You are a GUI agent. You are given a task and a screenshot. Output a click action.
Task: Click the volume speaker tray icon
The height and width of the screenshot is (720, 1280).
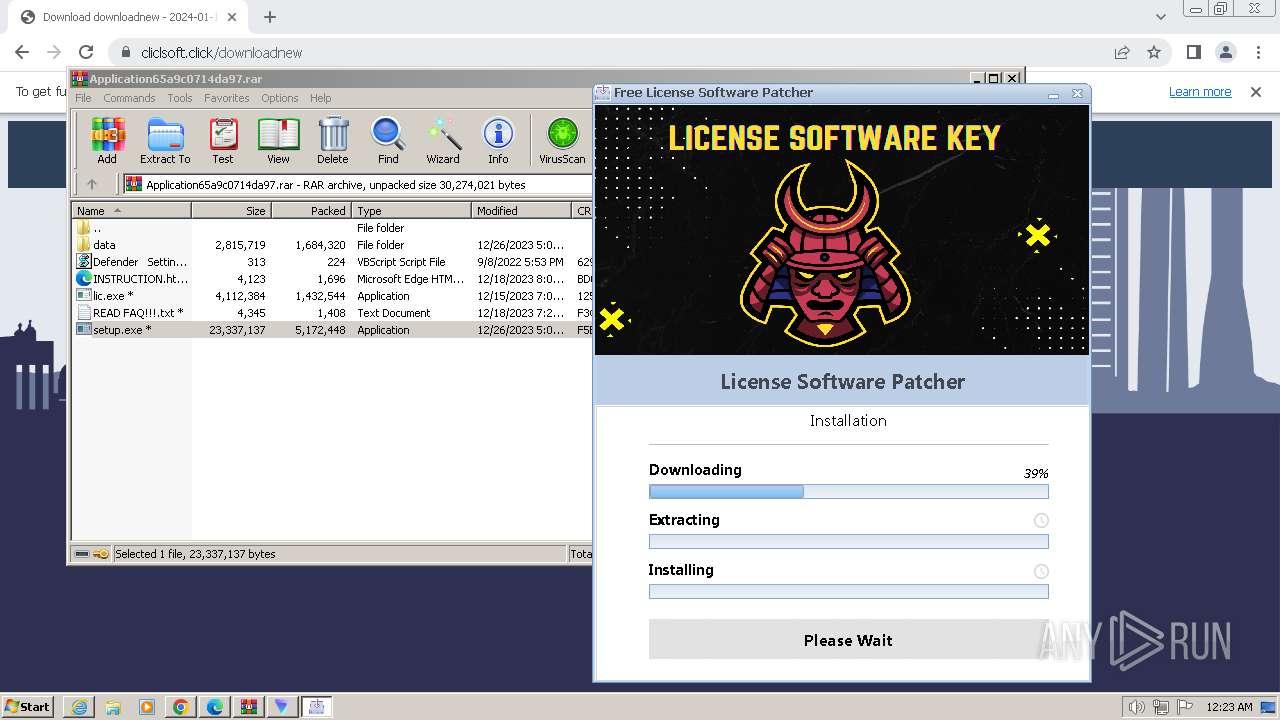click(1136, 707)
